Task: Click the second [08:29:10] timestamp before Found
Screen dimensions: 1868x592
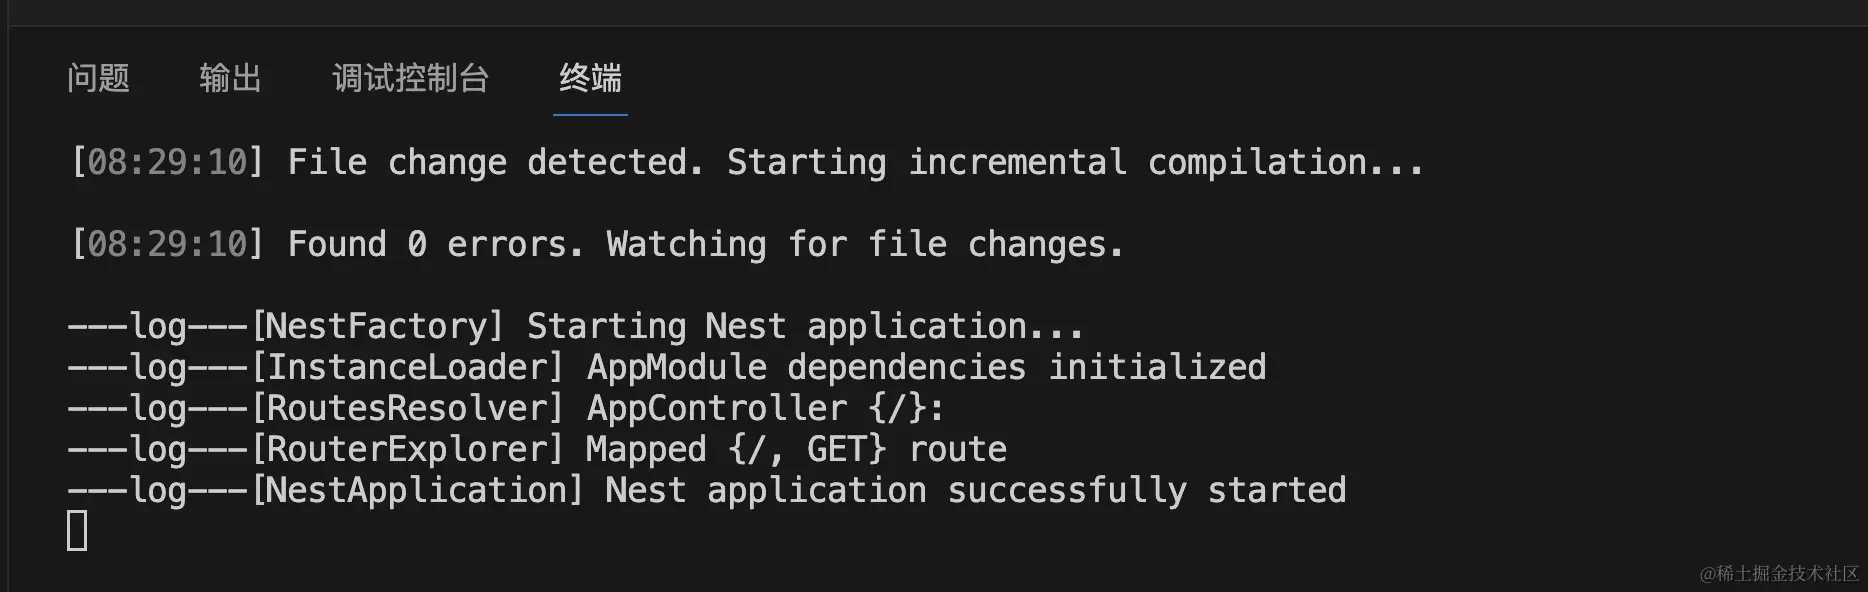Action: tap(167, 244)
